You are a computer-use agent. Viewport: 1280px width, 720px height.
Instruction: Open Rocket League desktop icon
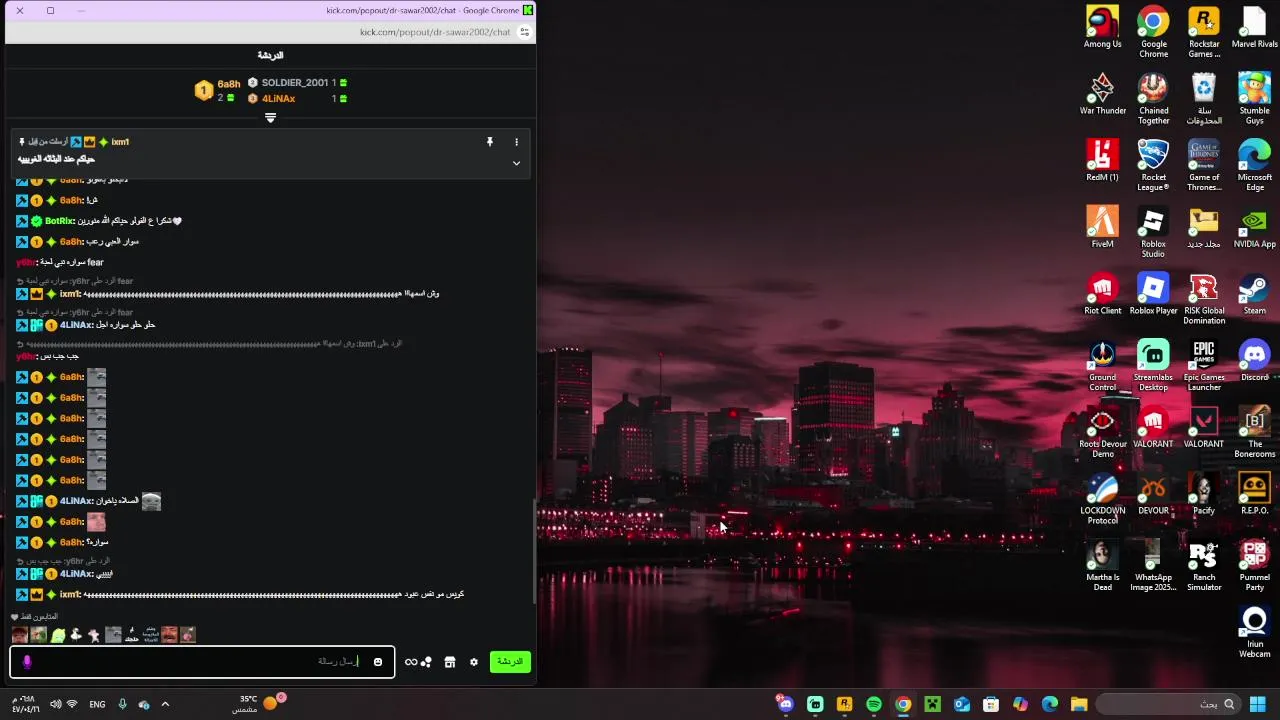tap(1154, 166)
